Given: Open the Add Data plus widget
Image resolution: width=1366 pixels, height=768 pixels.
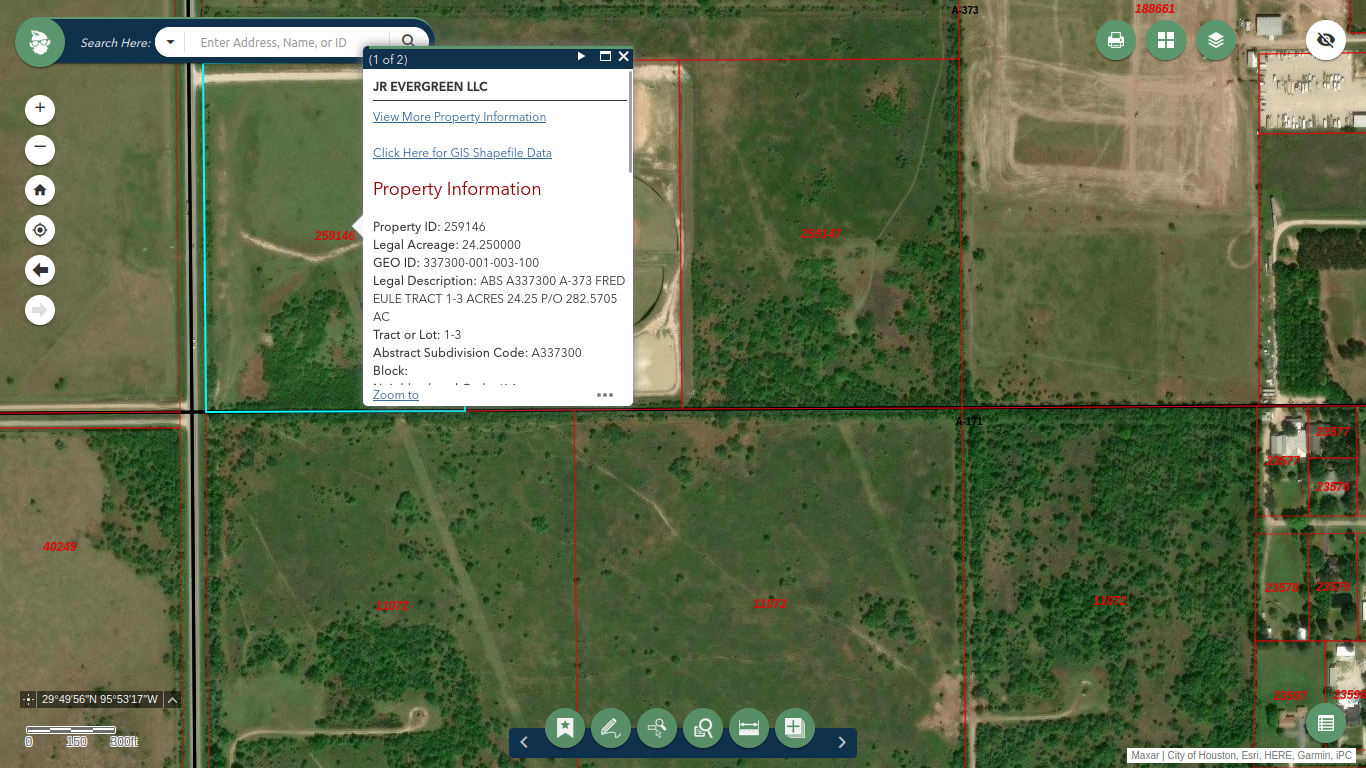Looking at the screenshot, I should 795,728.
